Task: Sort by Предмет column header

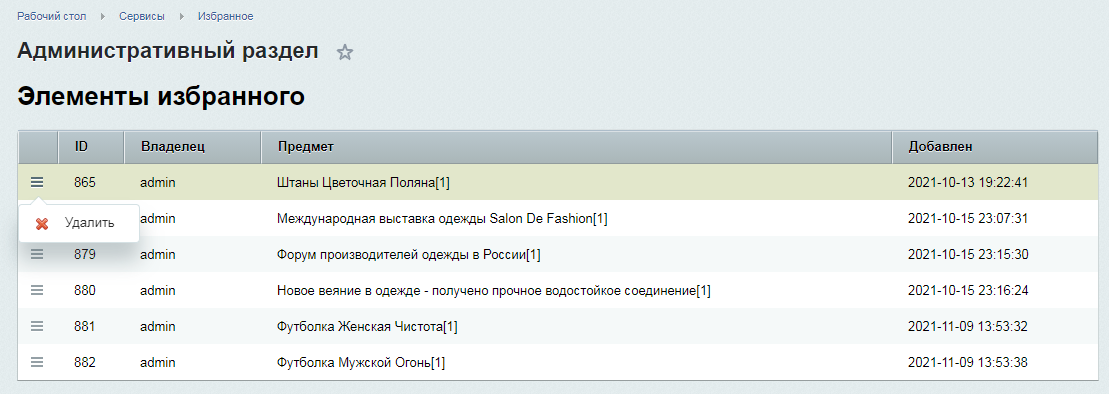Action: pyautogui.click(x=576, y=147)
